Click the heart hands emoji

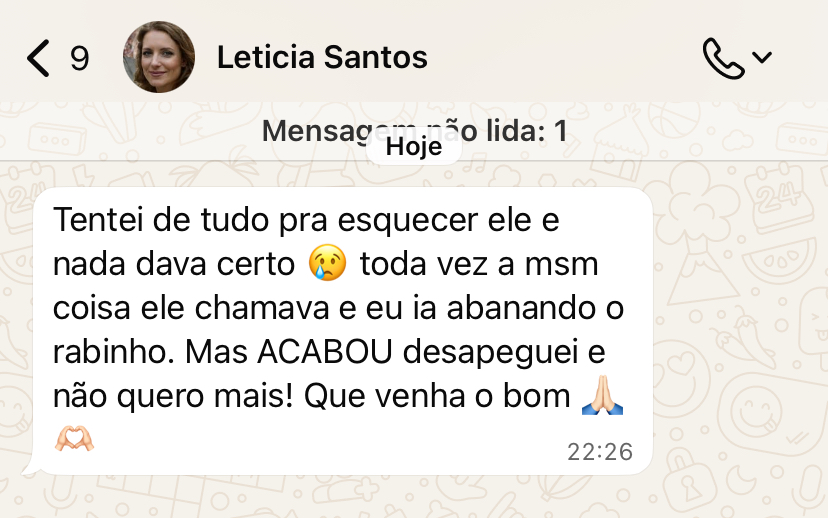pyautogui.click(x=74, y=439)
